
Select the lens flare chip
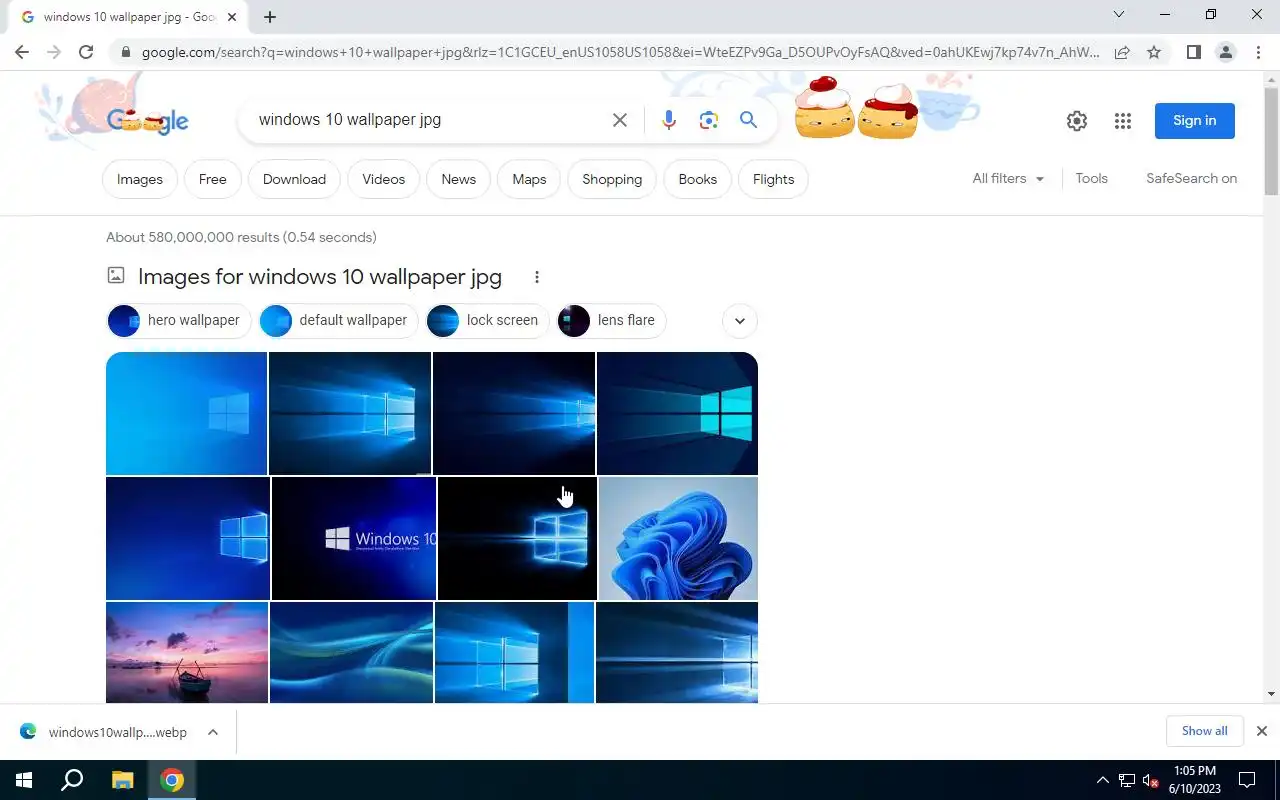(612, 321)
